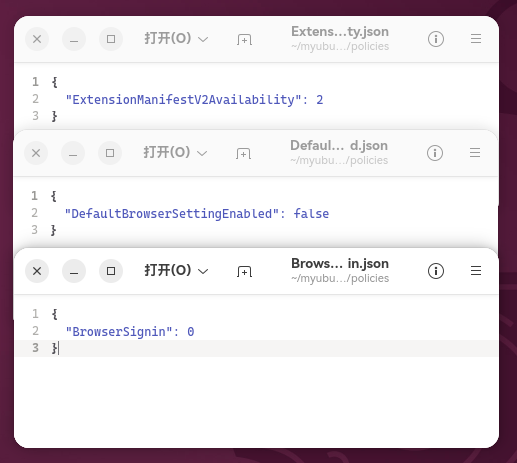
Task: Open hamburger menu in Brows...in.json window
Action: (x=476, y=271)
